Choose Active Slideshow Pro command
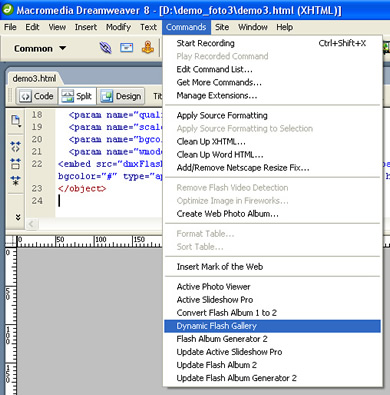 (273, 300)
